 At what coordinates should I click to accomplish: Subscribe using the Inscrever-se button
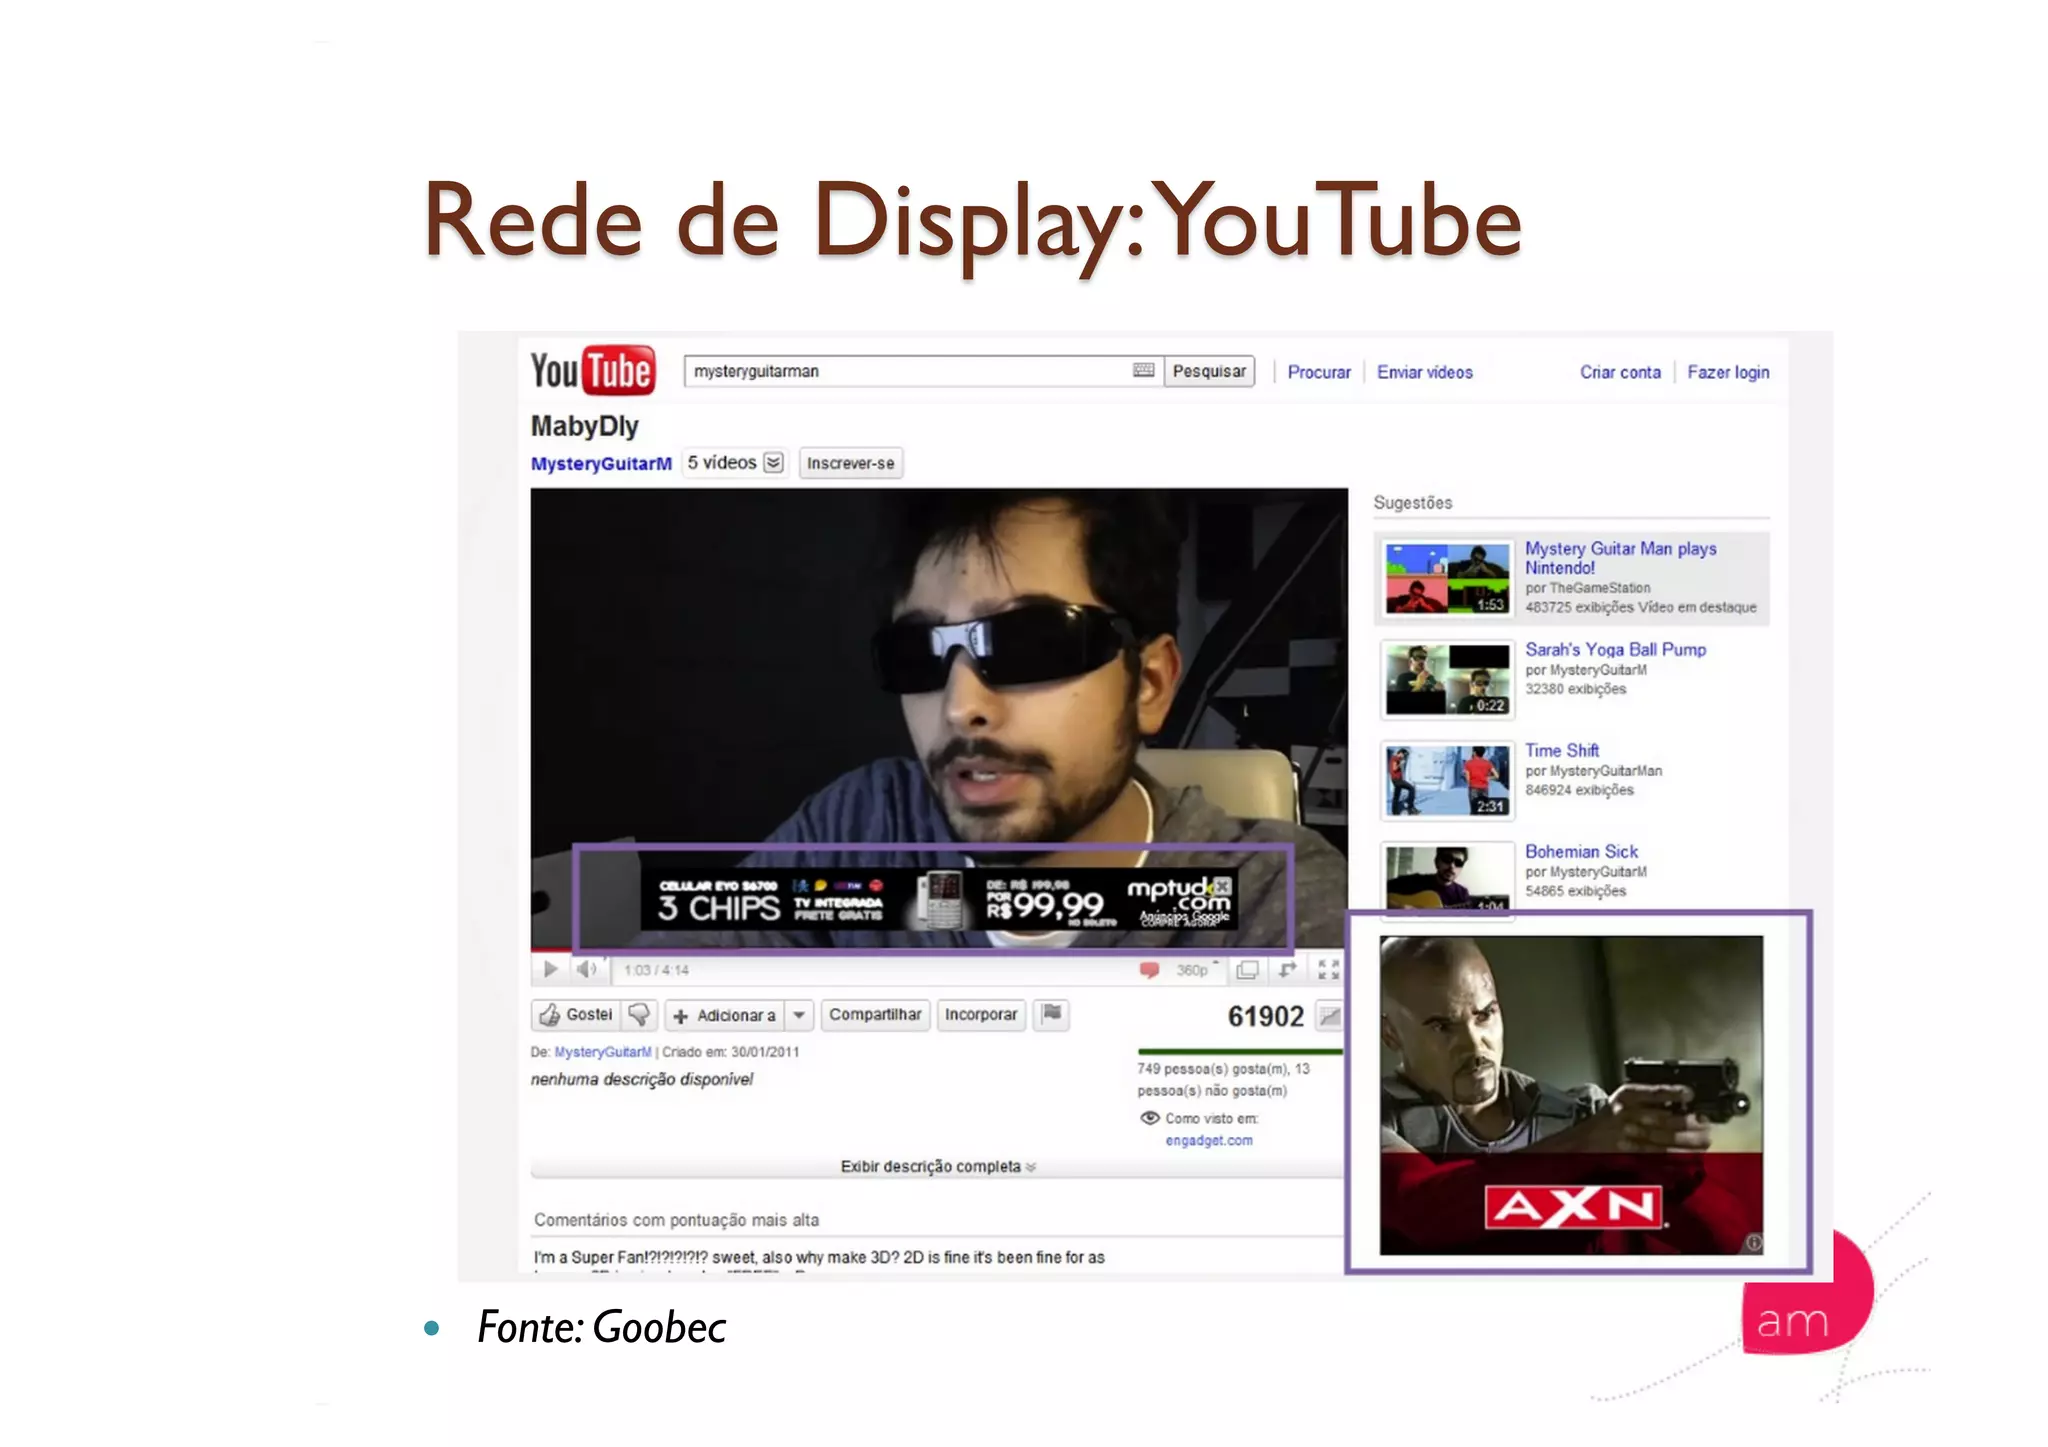851,463
